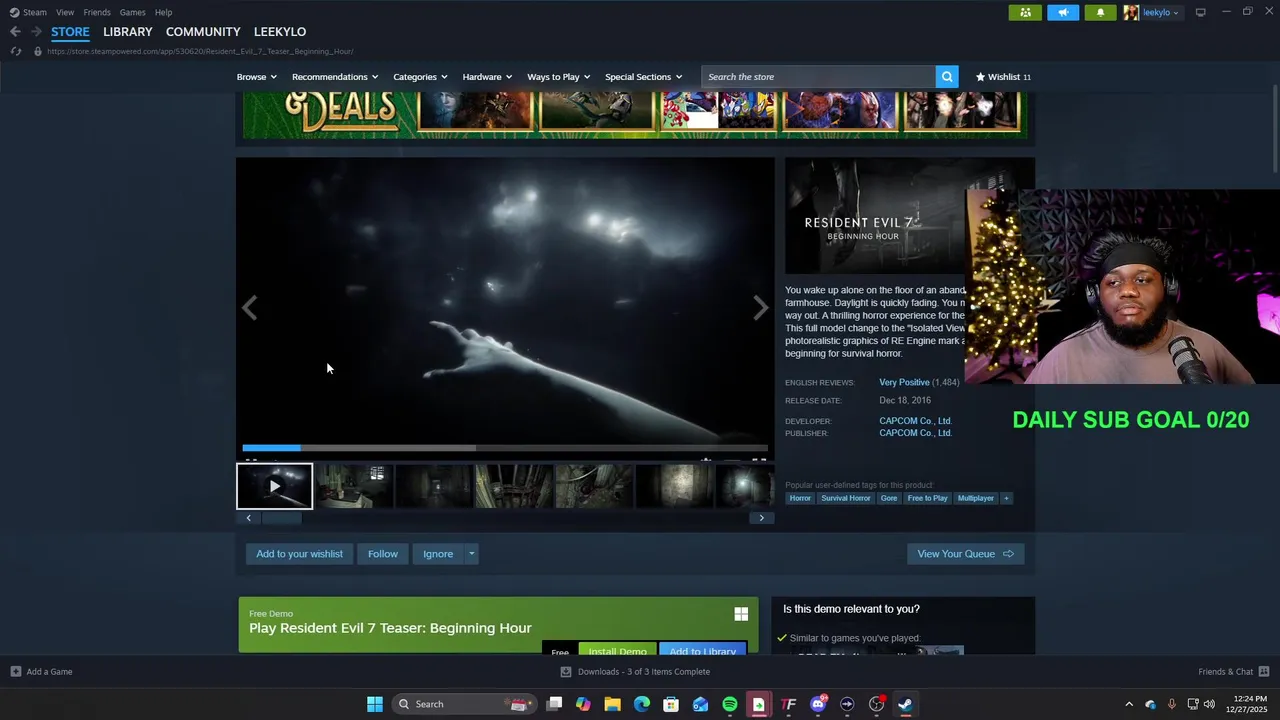The image size is (1280, 720).
Task: Show hidden system tray icons
Action: [x=1129, y=704]
